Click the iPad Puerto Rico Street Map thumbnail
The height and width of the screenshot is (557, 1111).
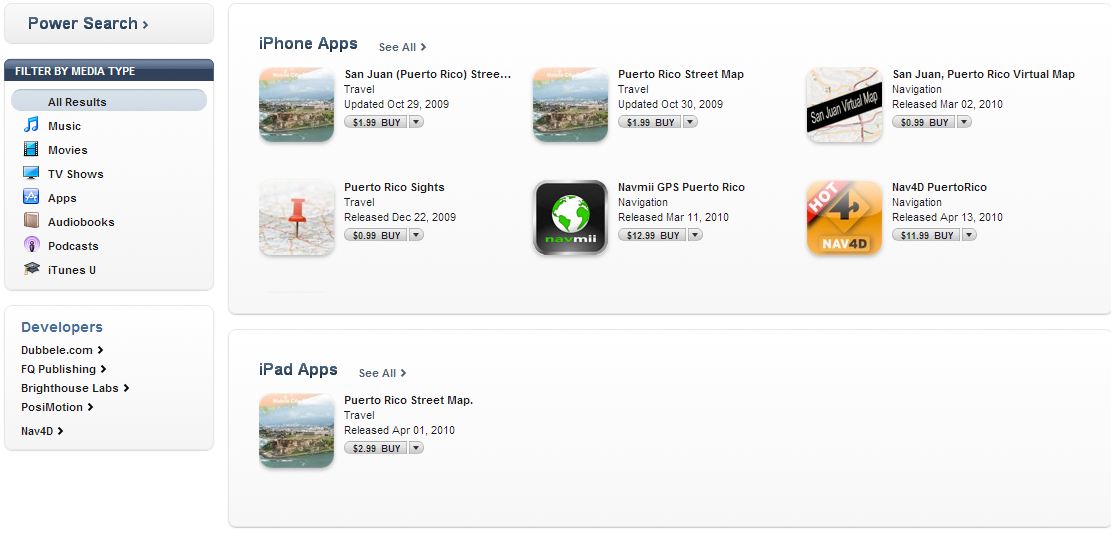coord(296,431)
